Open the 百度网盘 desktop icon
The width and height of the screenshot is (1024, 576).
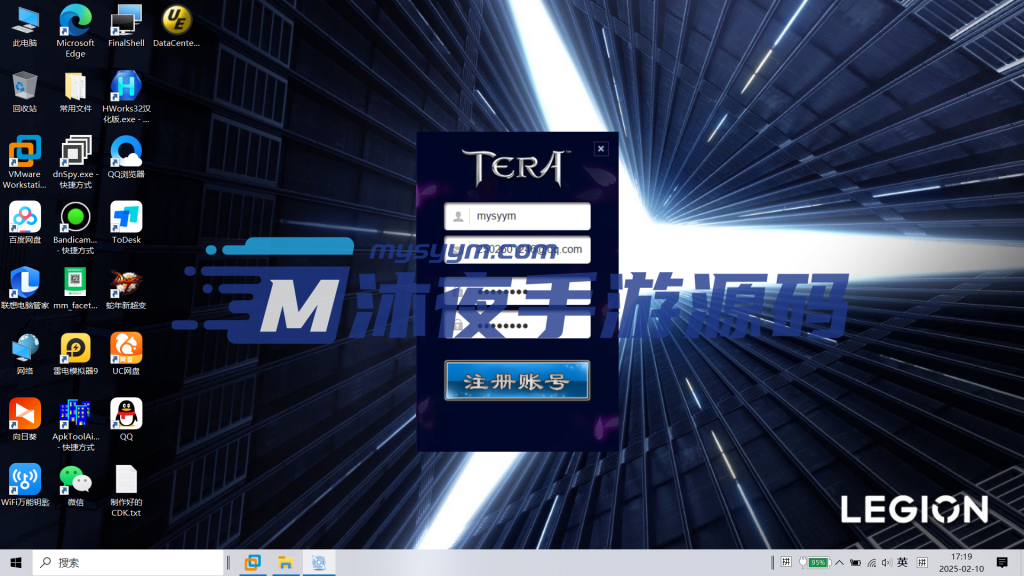tap(25, 217)
